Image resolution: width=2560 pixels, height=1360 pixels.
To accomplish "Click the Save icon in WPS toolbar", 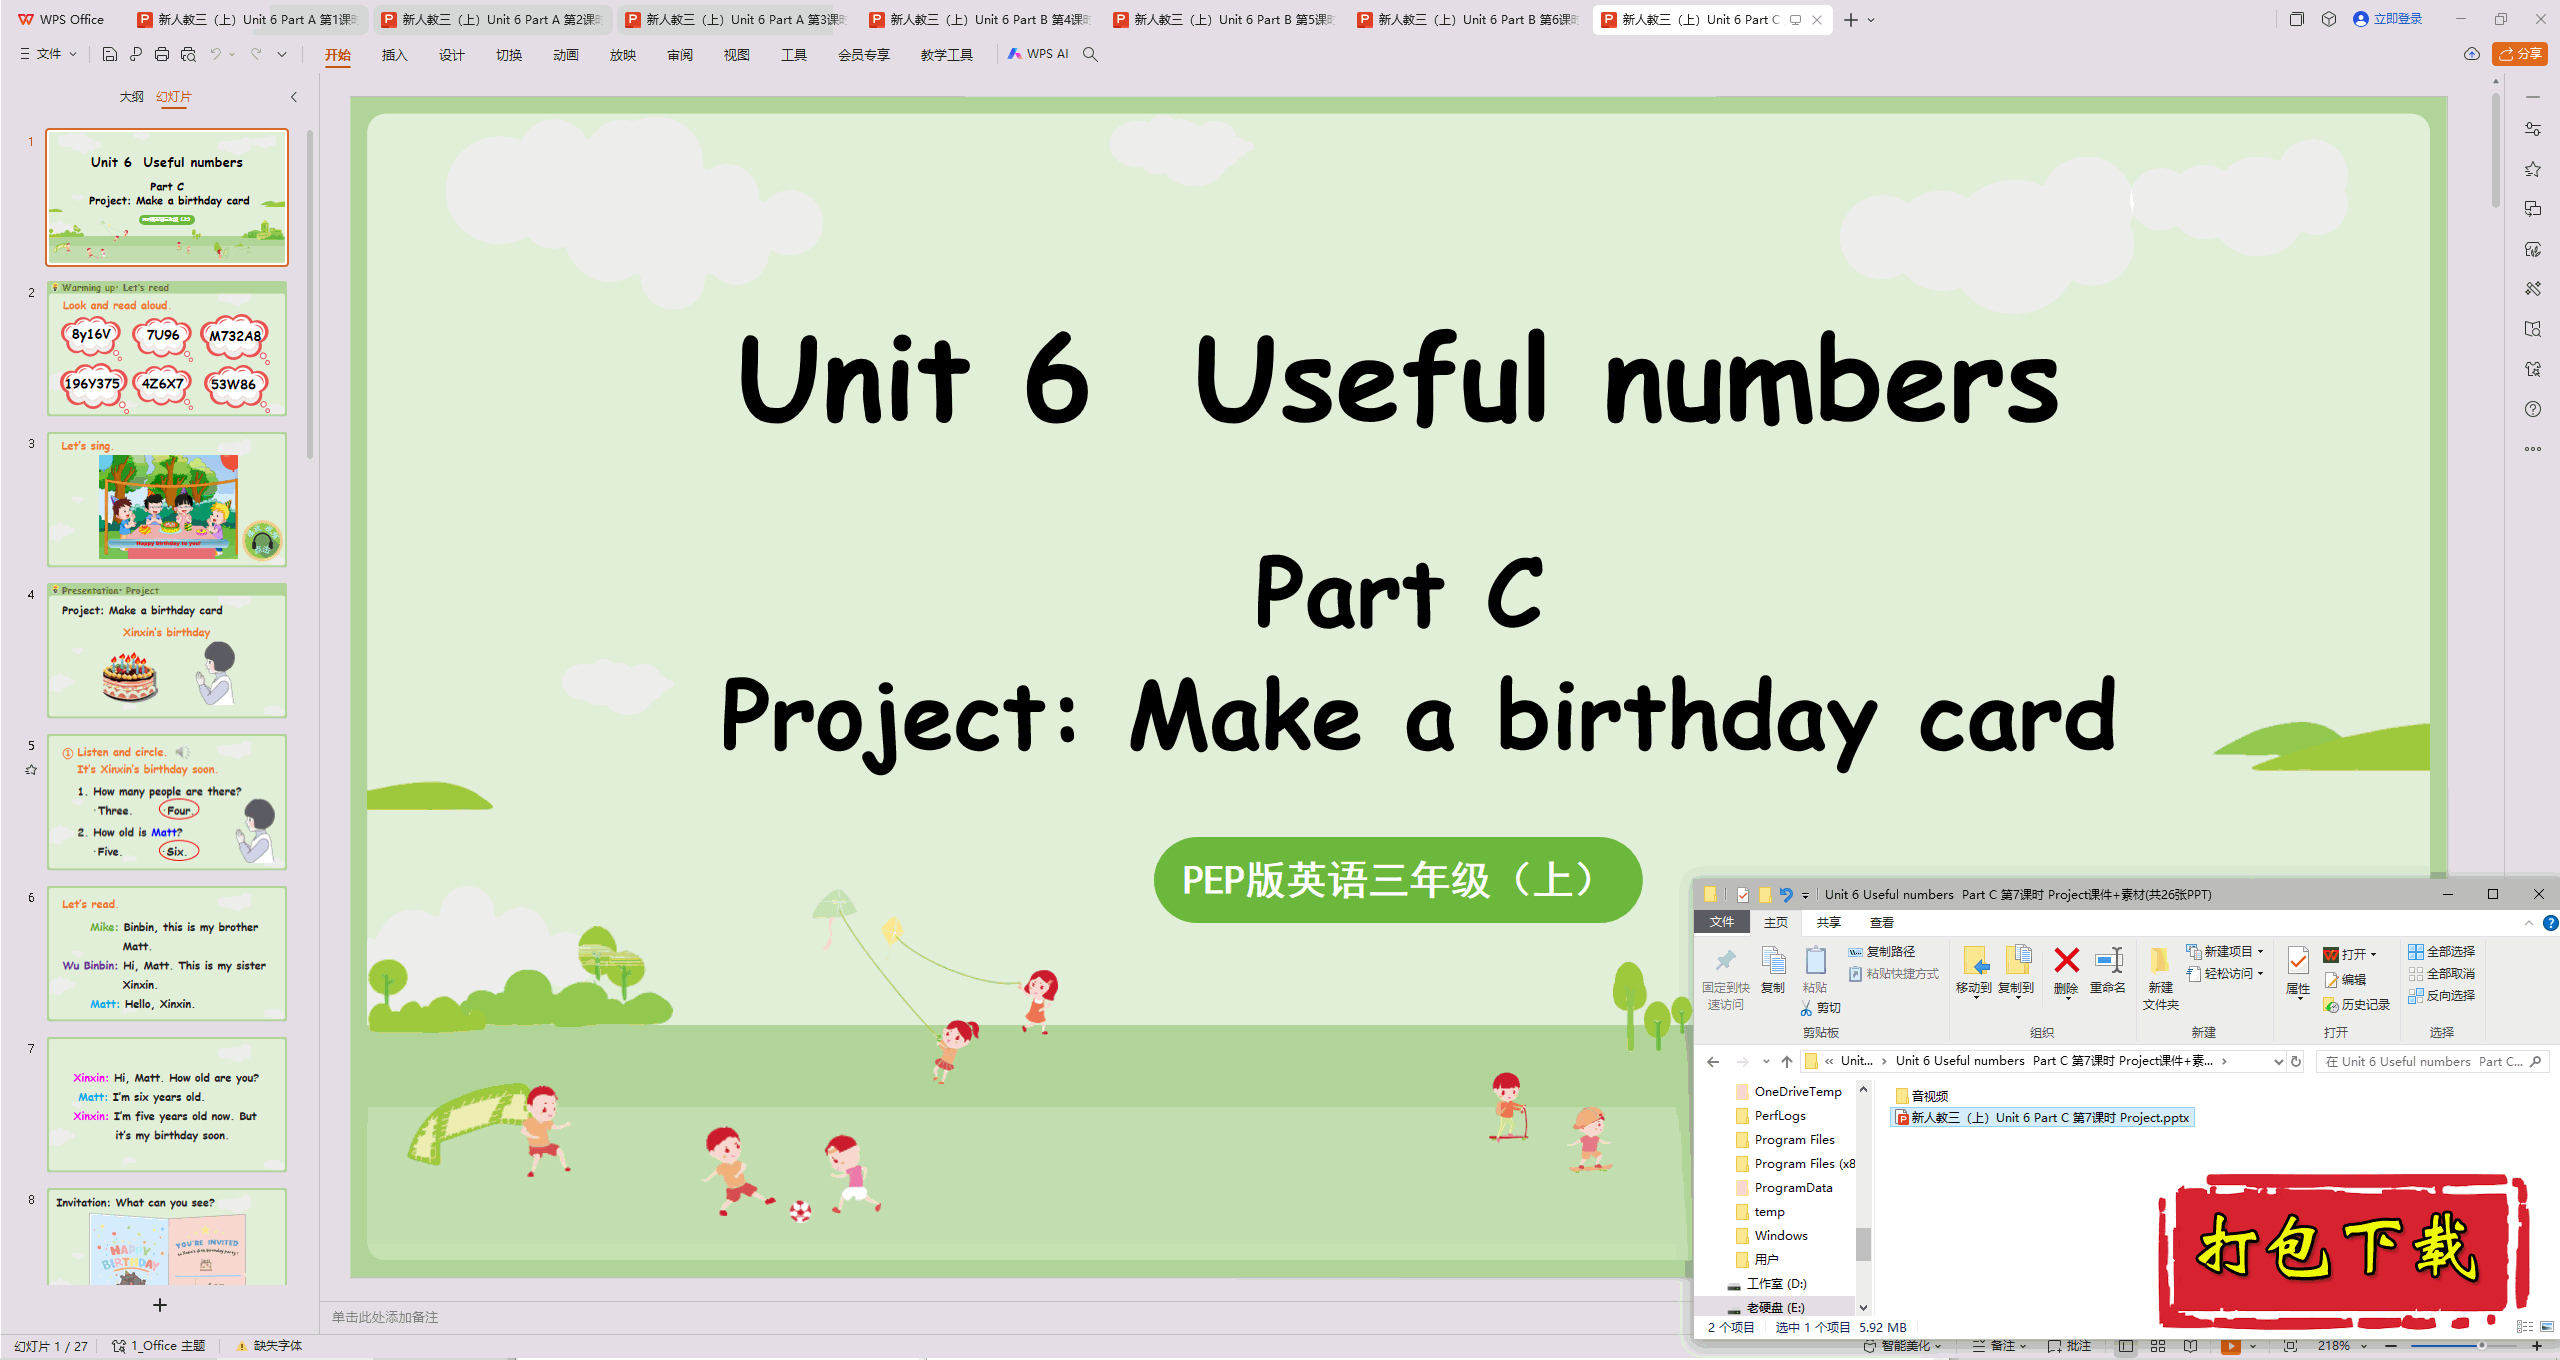I will pos(110,54).
